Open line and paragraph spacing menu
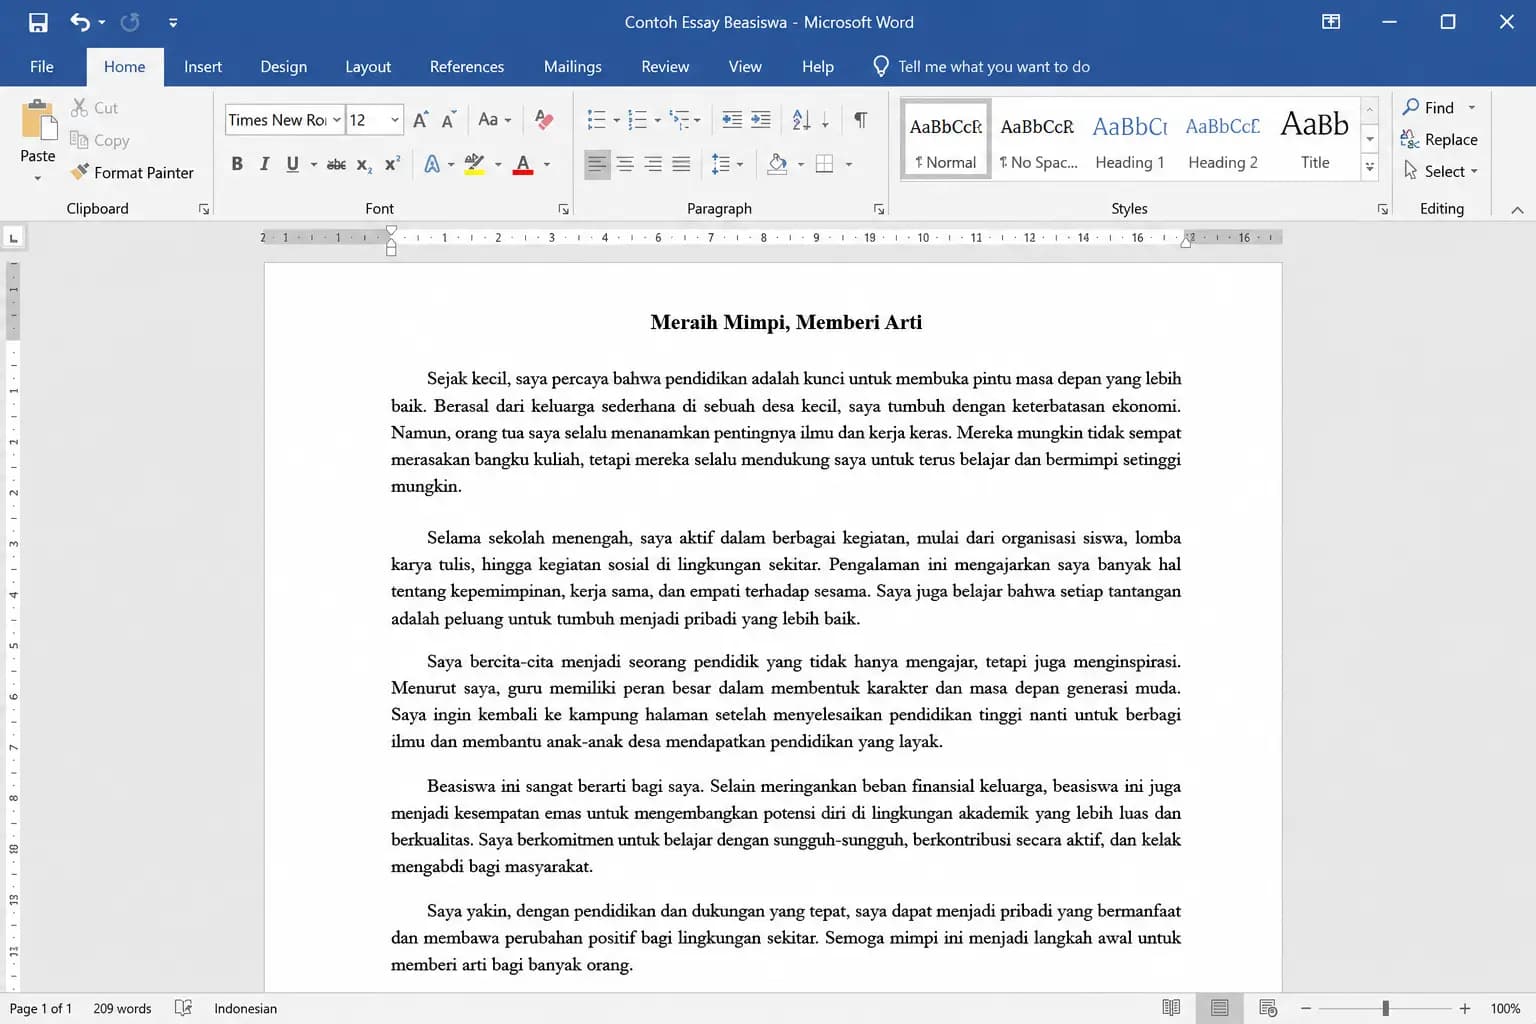Viewport: 1536px width, 1024px height. click(727, 164)
